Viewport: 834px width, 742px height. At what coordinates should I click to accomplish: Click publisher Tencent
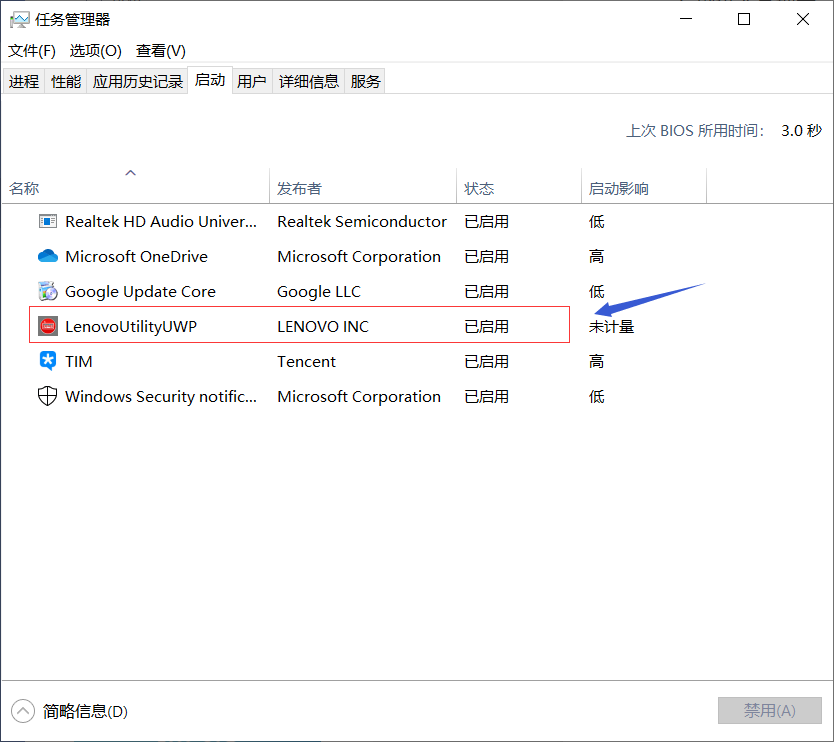pos(306,361)
